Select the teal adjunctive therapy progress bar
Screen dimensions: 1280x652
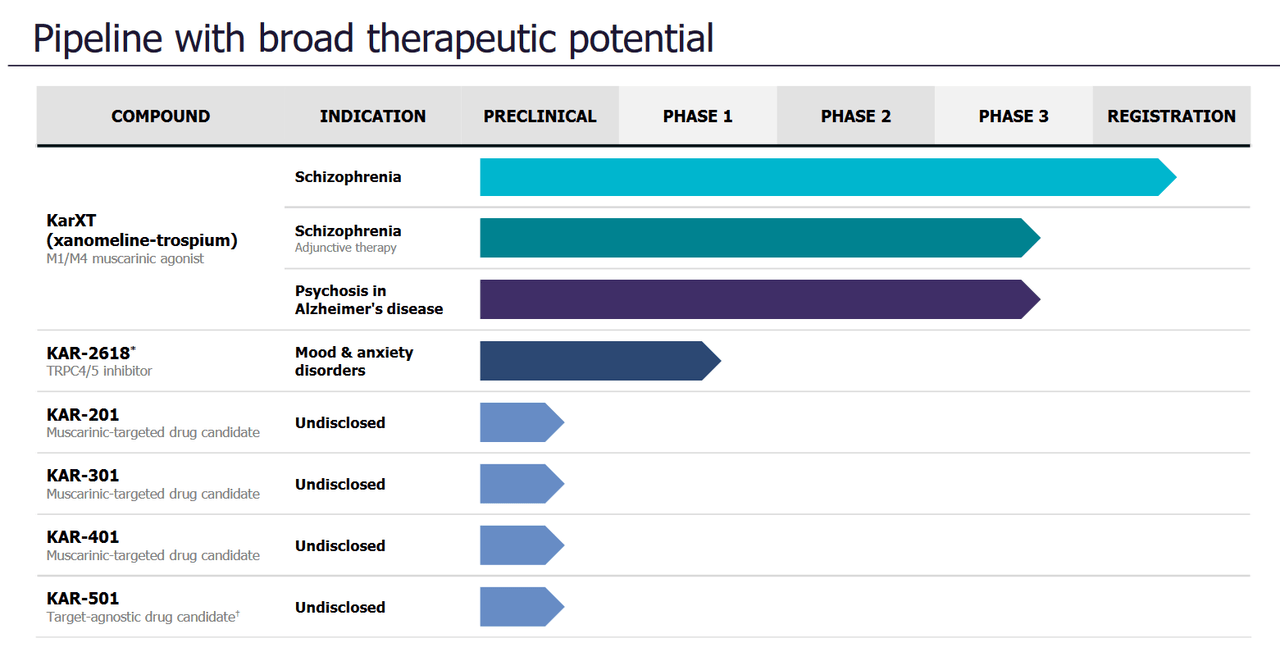(x=750, y=238)
